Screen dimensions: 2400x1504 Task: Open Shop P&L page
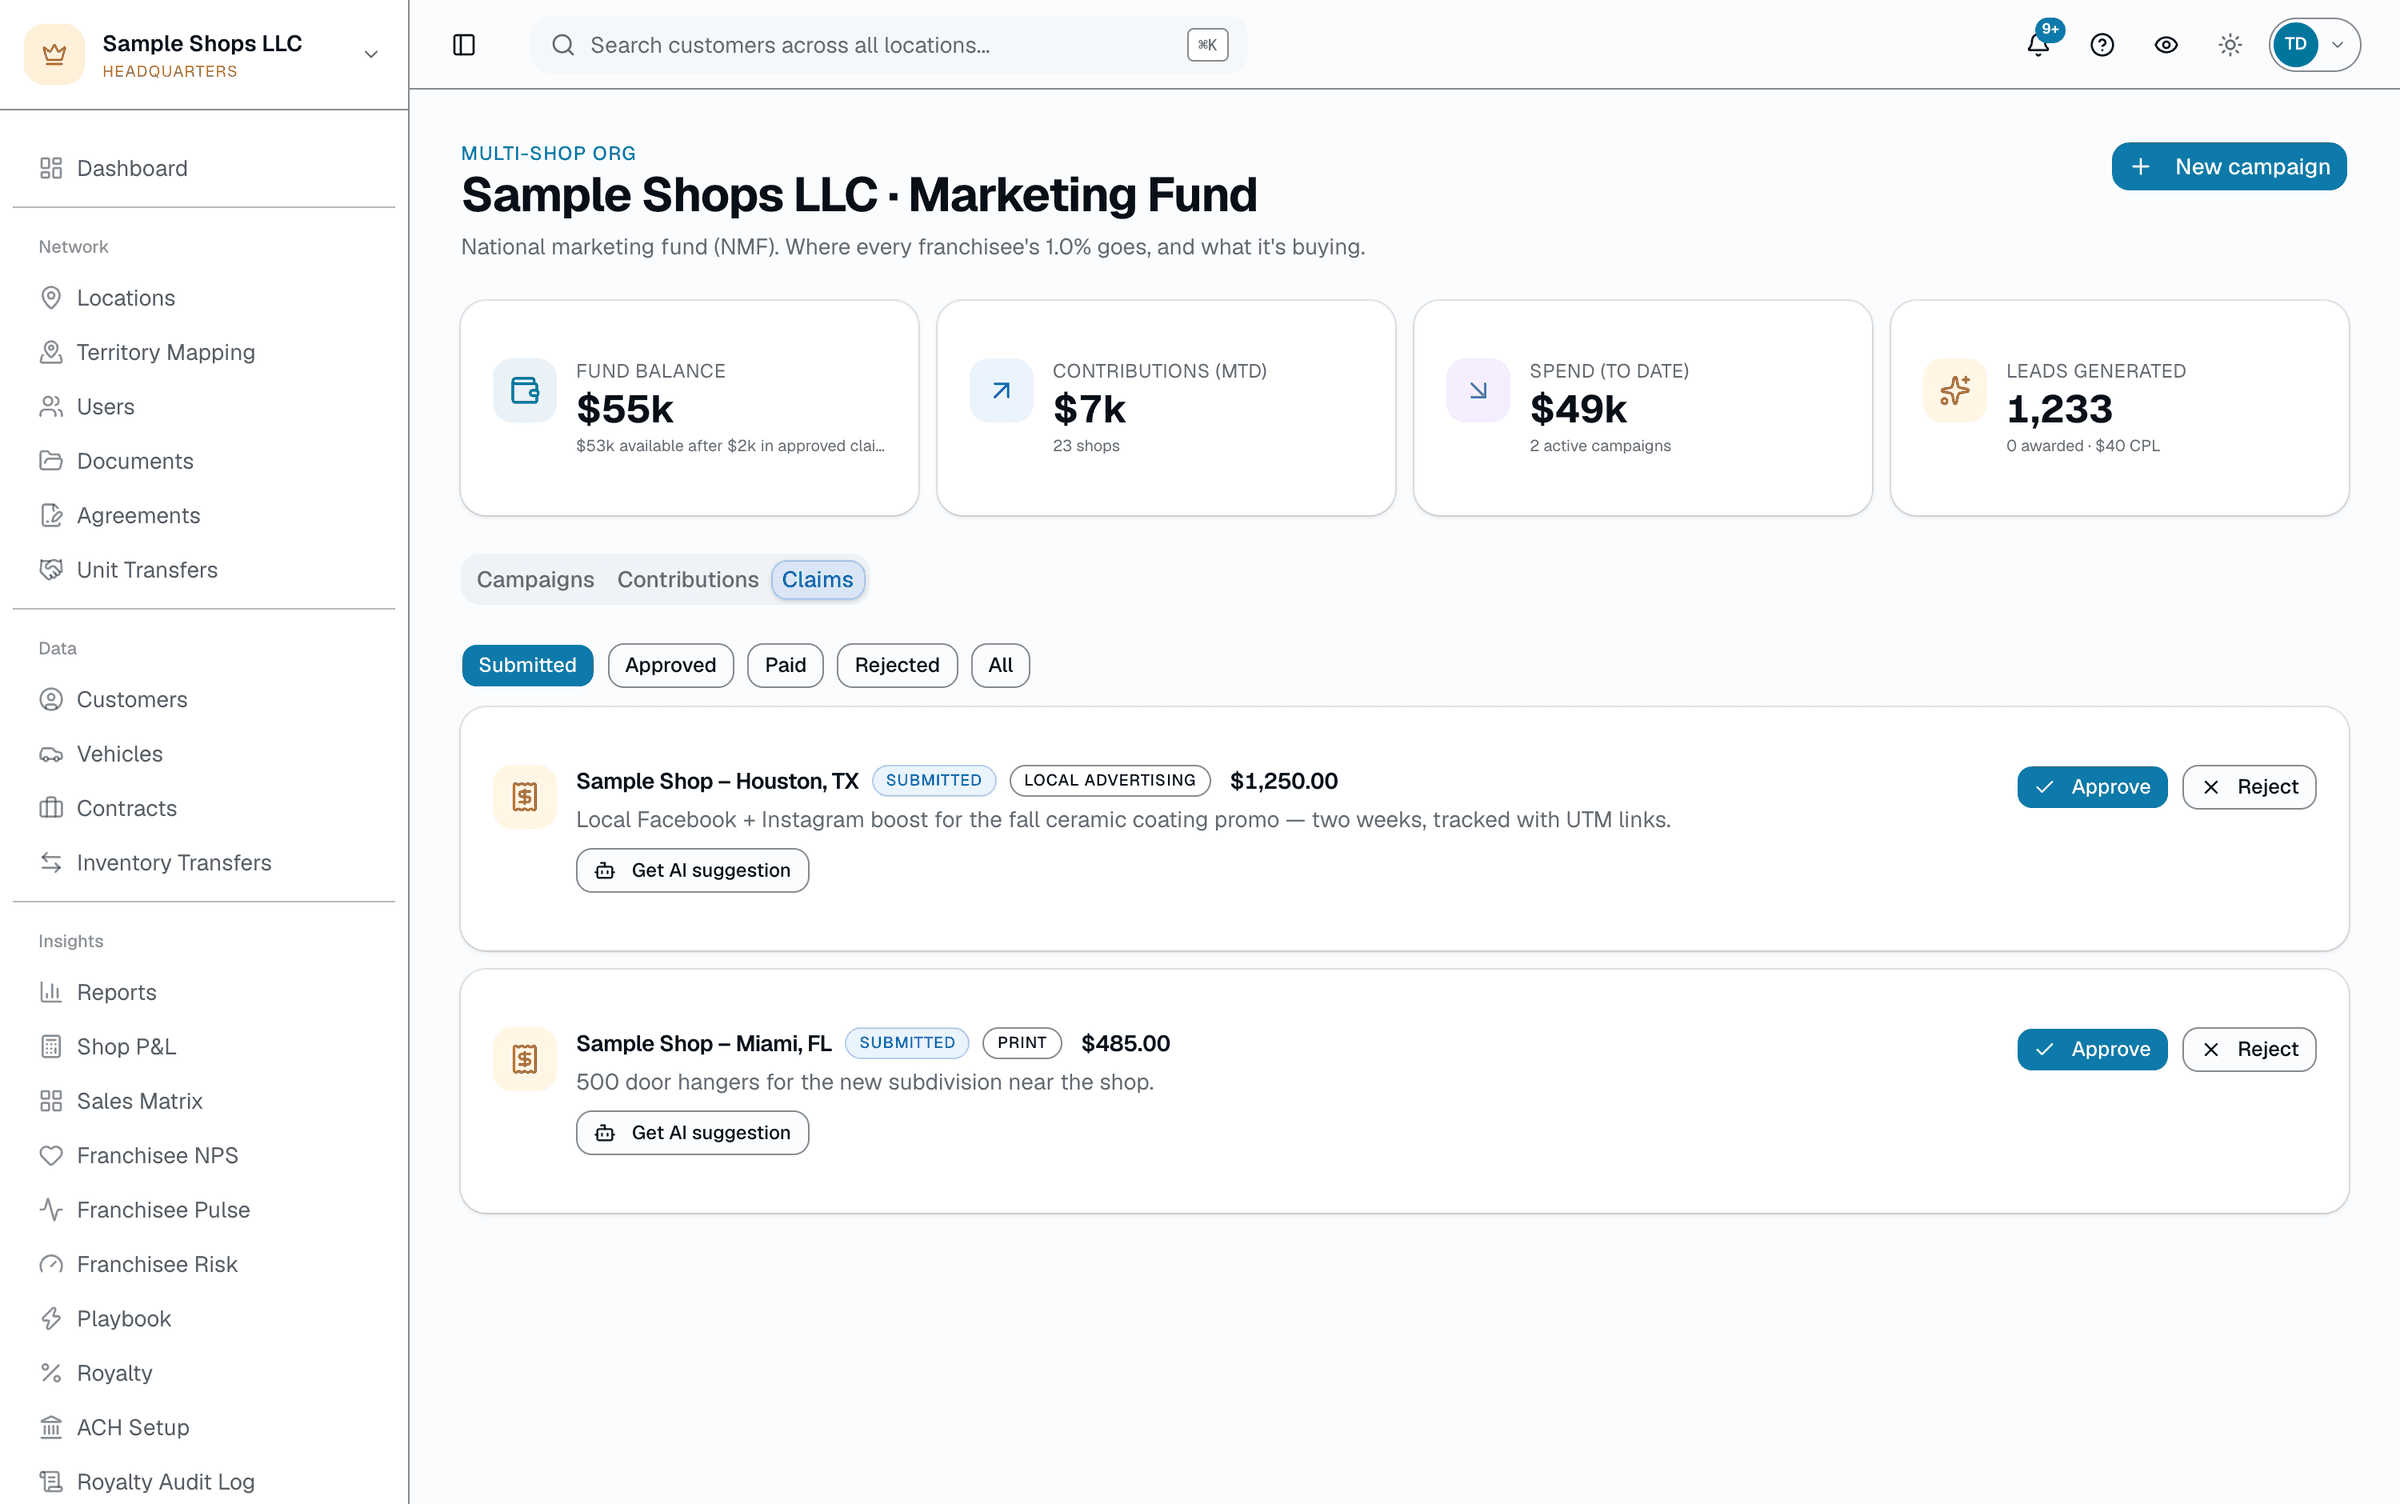(x=204, y=1047)
